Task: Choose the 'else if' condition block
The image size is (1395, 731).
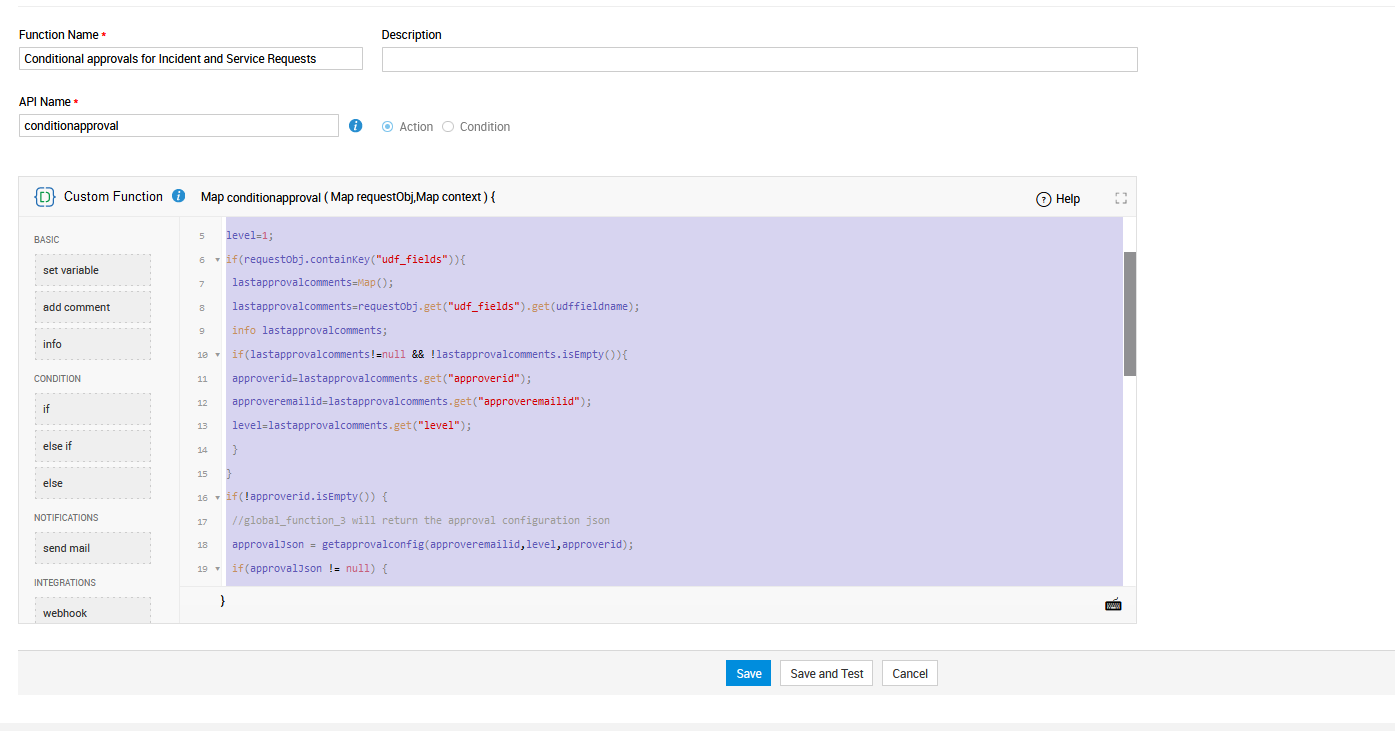Action: click(x=92, y=446)
